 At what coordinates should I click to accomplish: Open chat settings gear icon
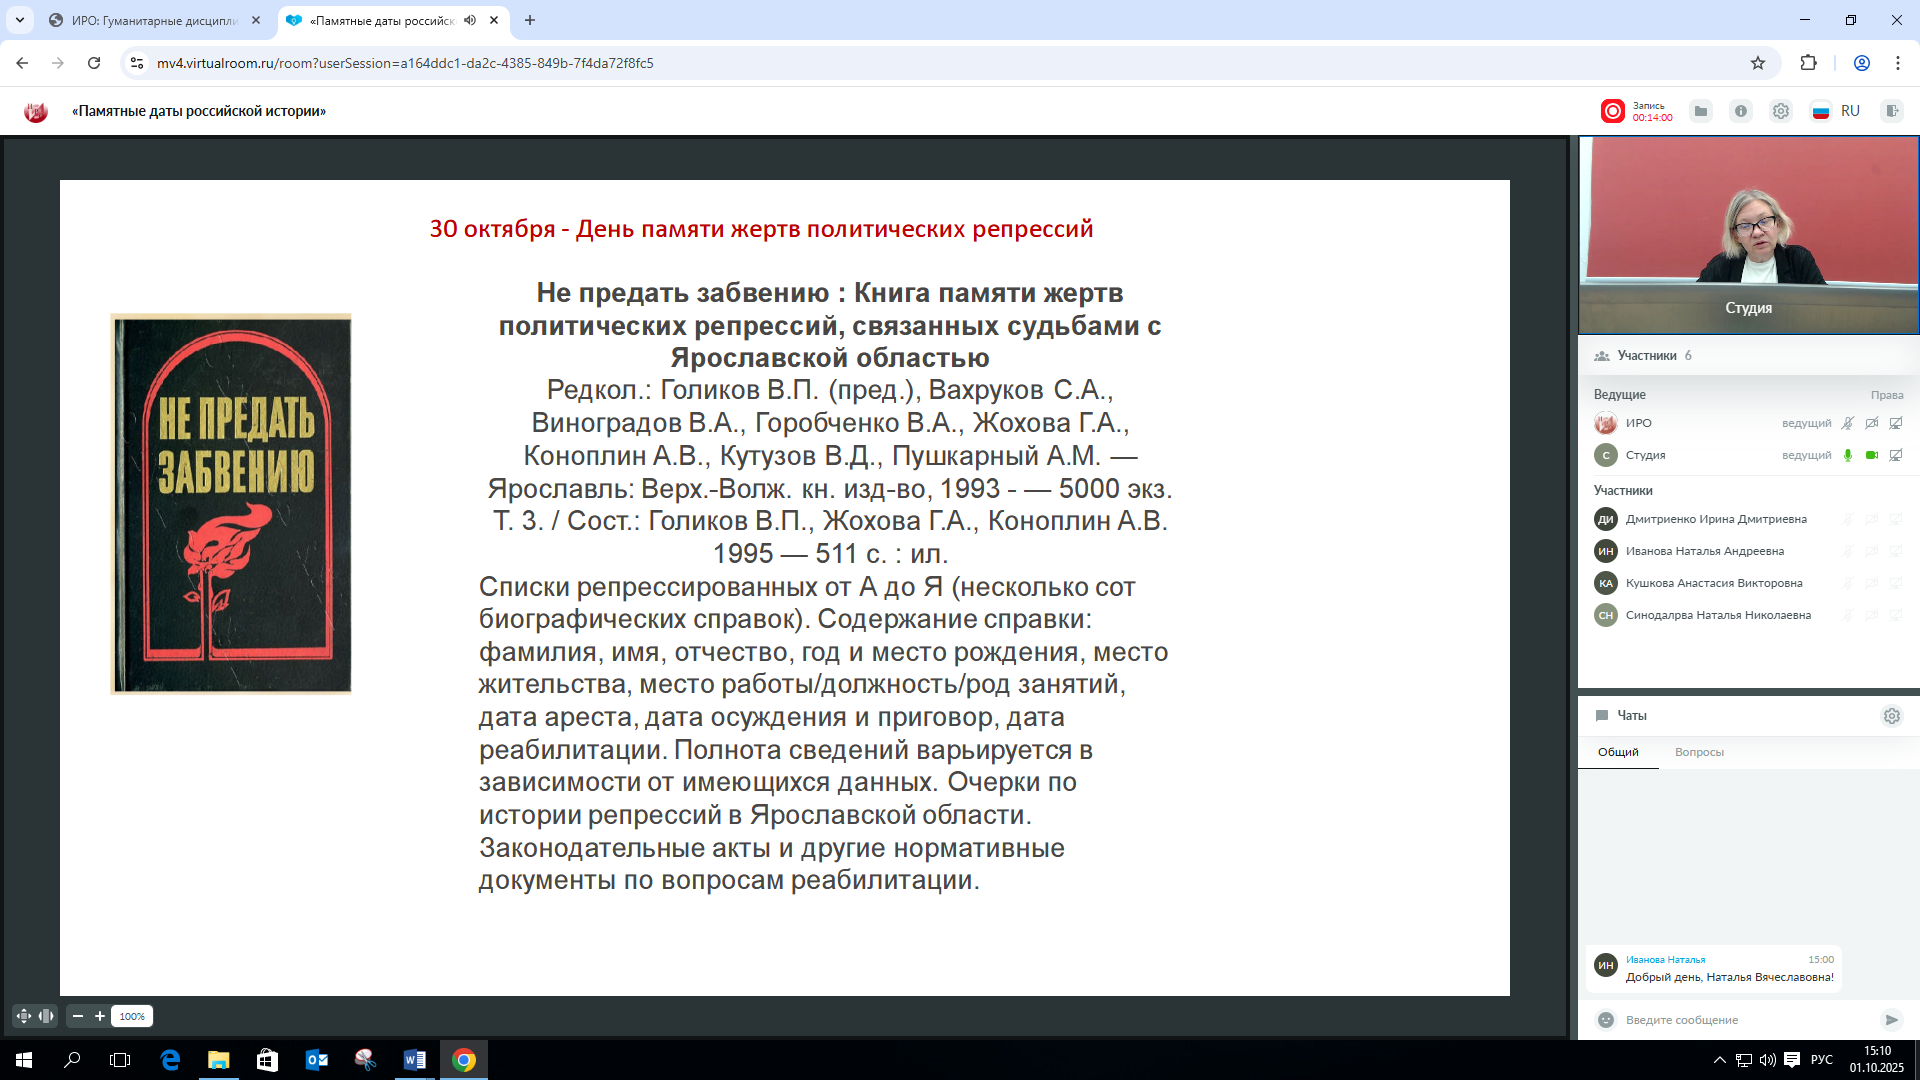click(x=1891, y=716)
